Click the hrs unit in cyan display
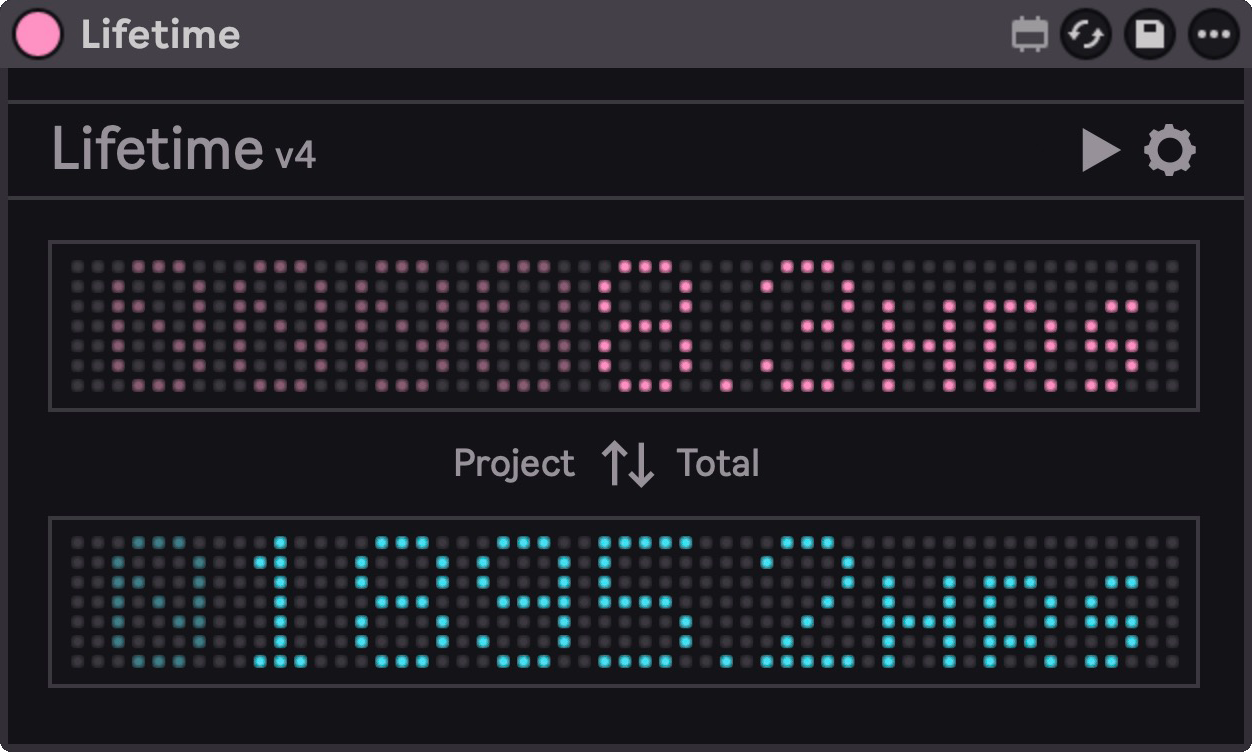The width and height of the screenshot is (1252, 752). point(1010,620)
